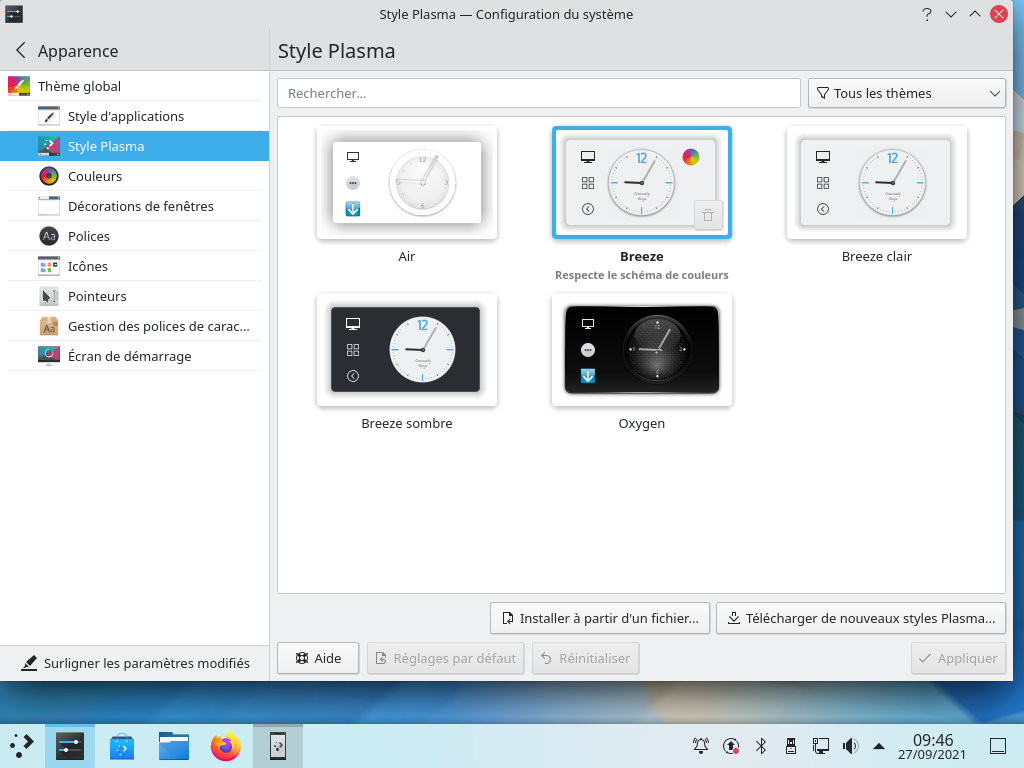The width and height of the screenshot is (1024, 768).
Task: Expand hidden system tray icons arrow
Action: (879, 746)
